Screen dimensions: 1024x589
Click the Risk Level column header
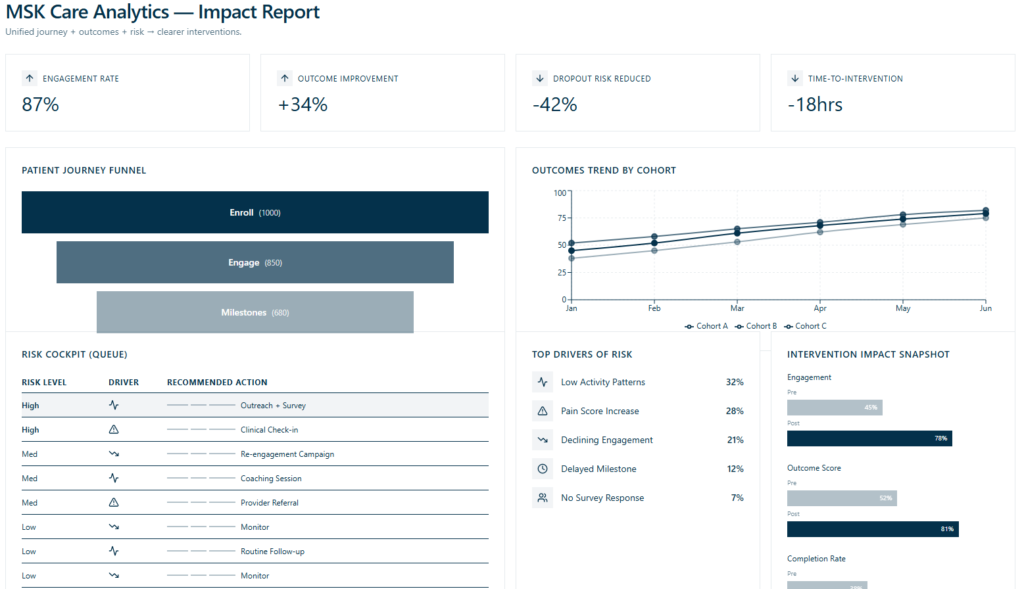(45, 382)
